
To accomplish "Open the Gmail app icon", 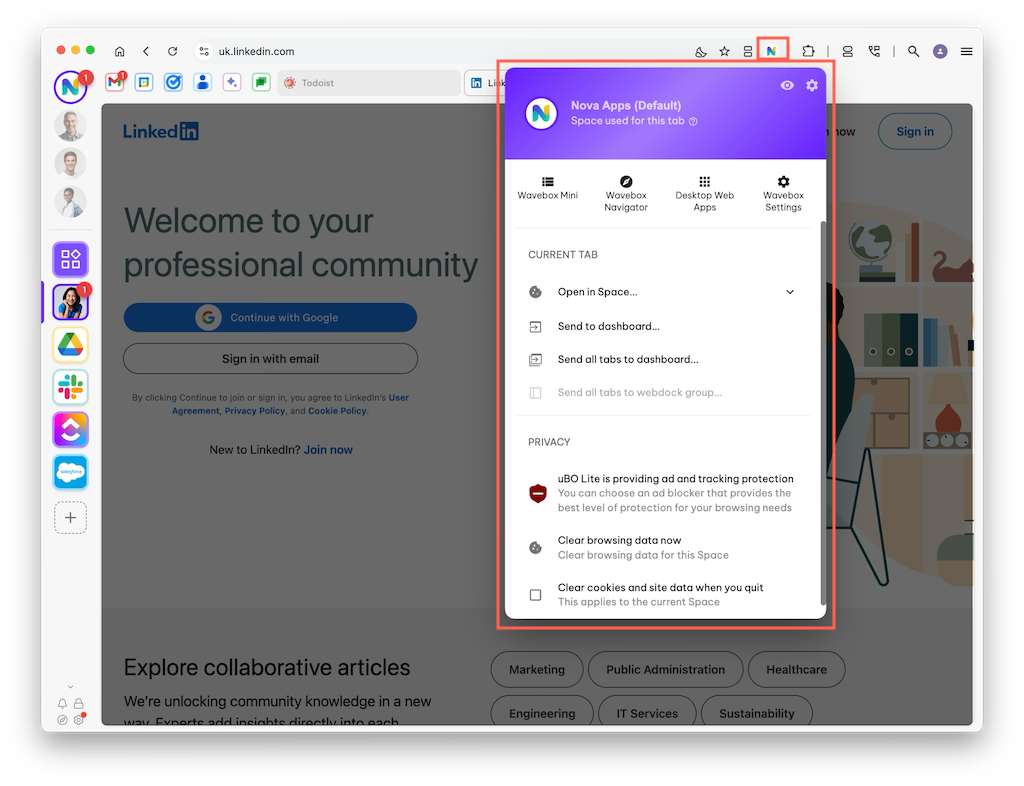I will 115,82.
